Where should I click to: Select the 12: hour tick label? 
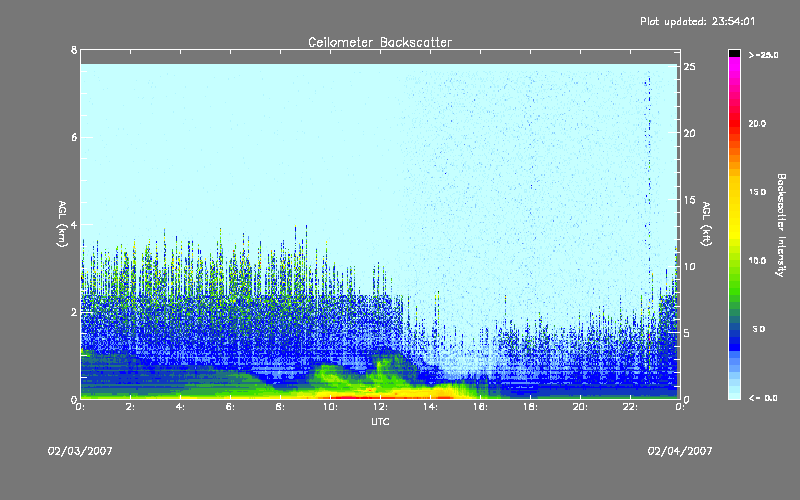pyautogui.click(x=380, y=407)
